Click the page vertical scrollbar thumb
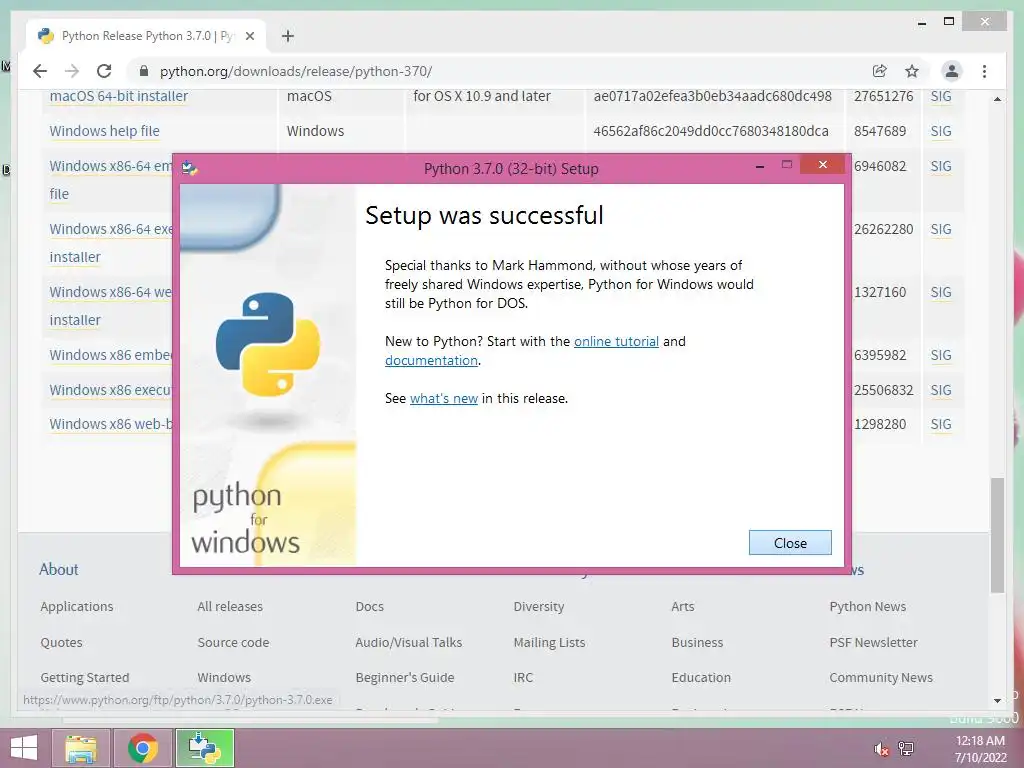Image resolution: width=1024 pixels, height=768 pixels. (x=997, y=536)
